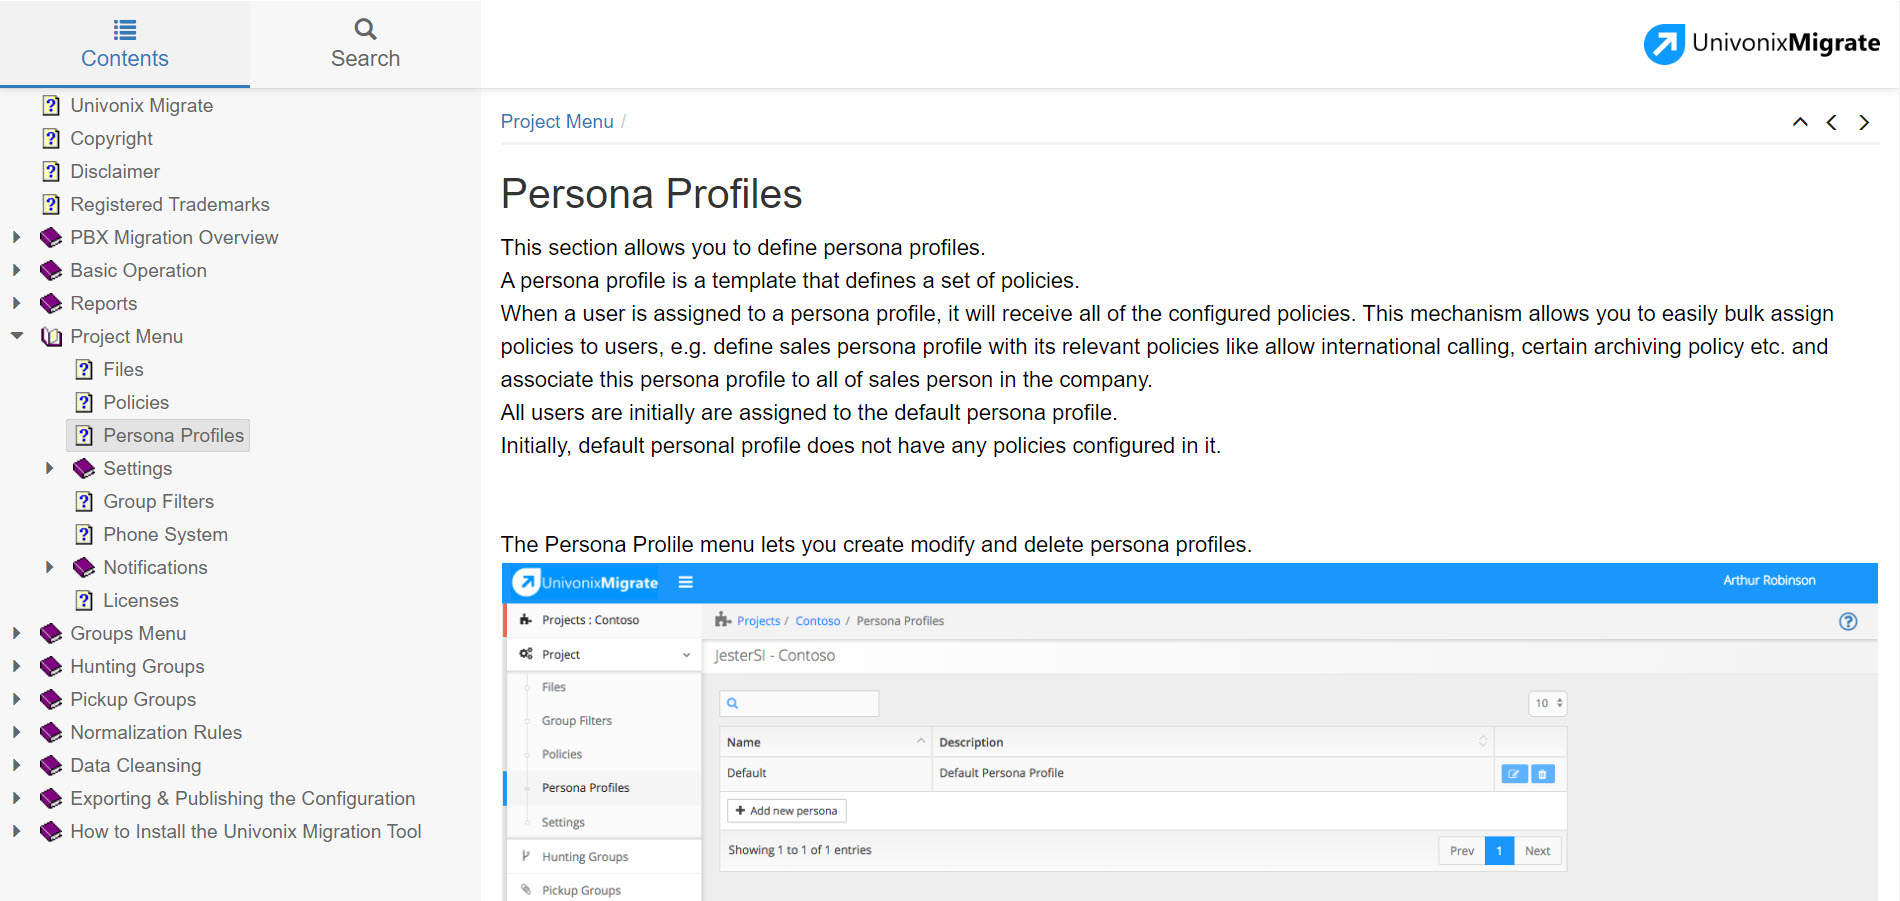The image size is (1900, 901).
Task: Click the Basic Operation book icon
Action: coord(51,270)
